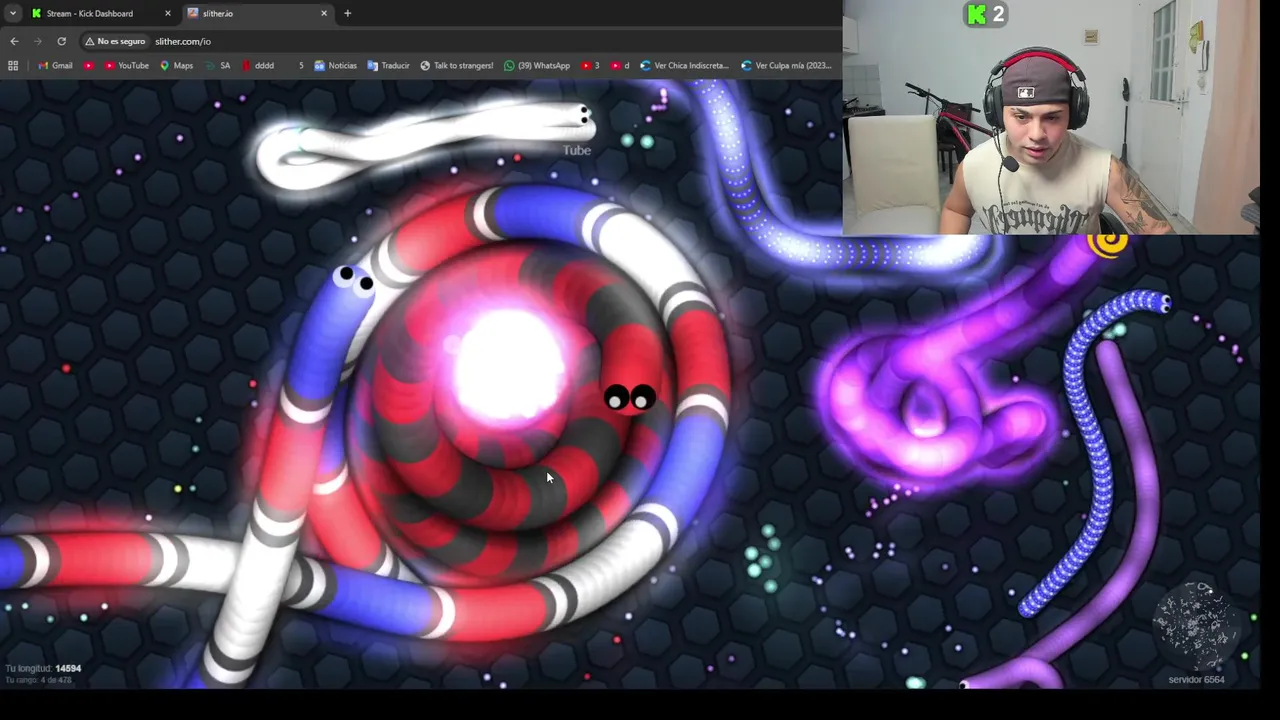The height and width of the screenshot is (720, 1280).
Task: Open the YouTube bookmark
Action: (x=127, y=65)
